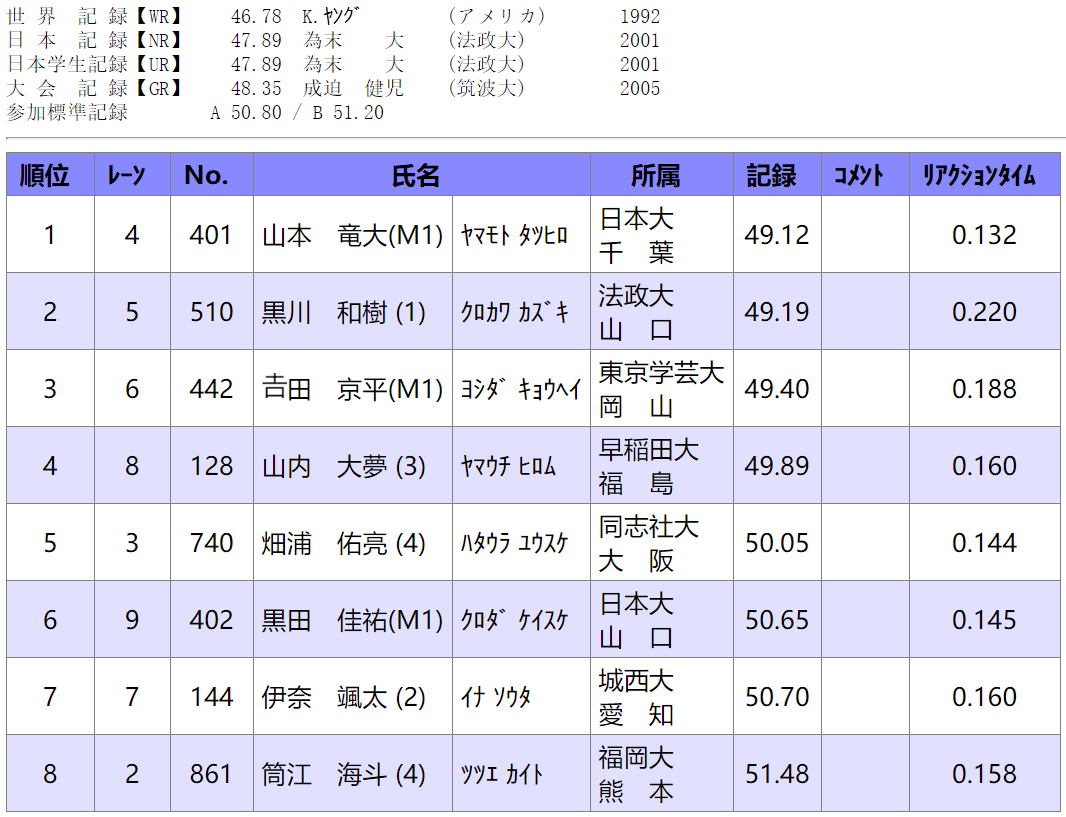1066x817 pixels.
Task: Click bib number 128
Action: click(x=211, y=466)
